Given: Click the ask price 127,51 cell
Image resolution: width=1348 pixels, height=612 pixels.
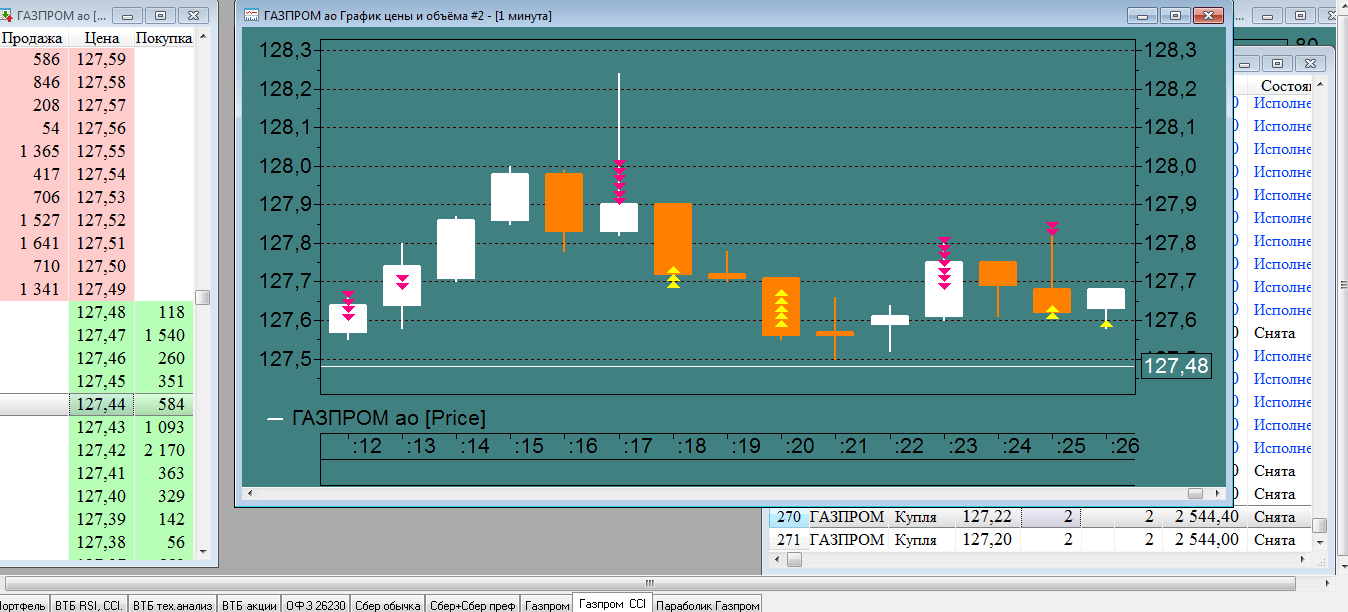Looking at the screenshot, I should (101, 244).
